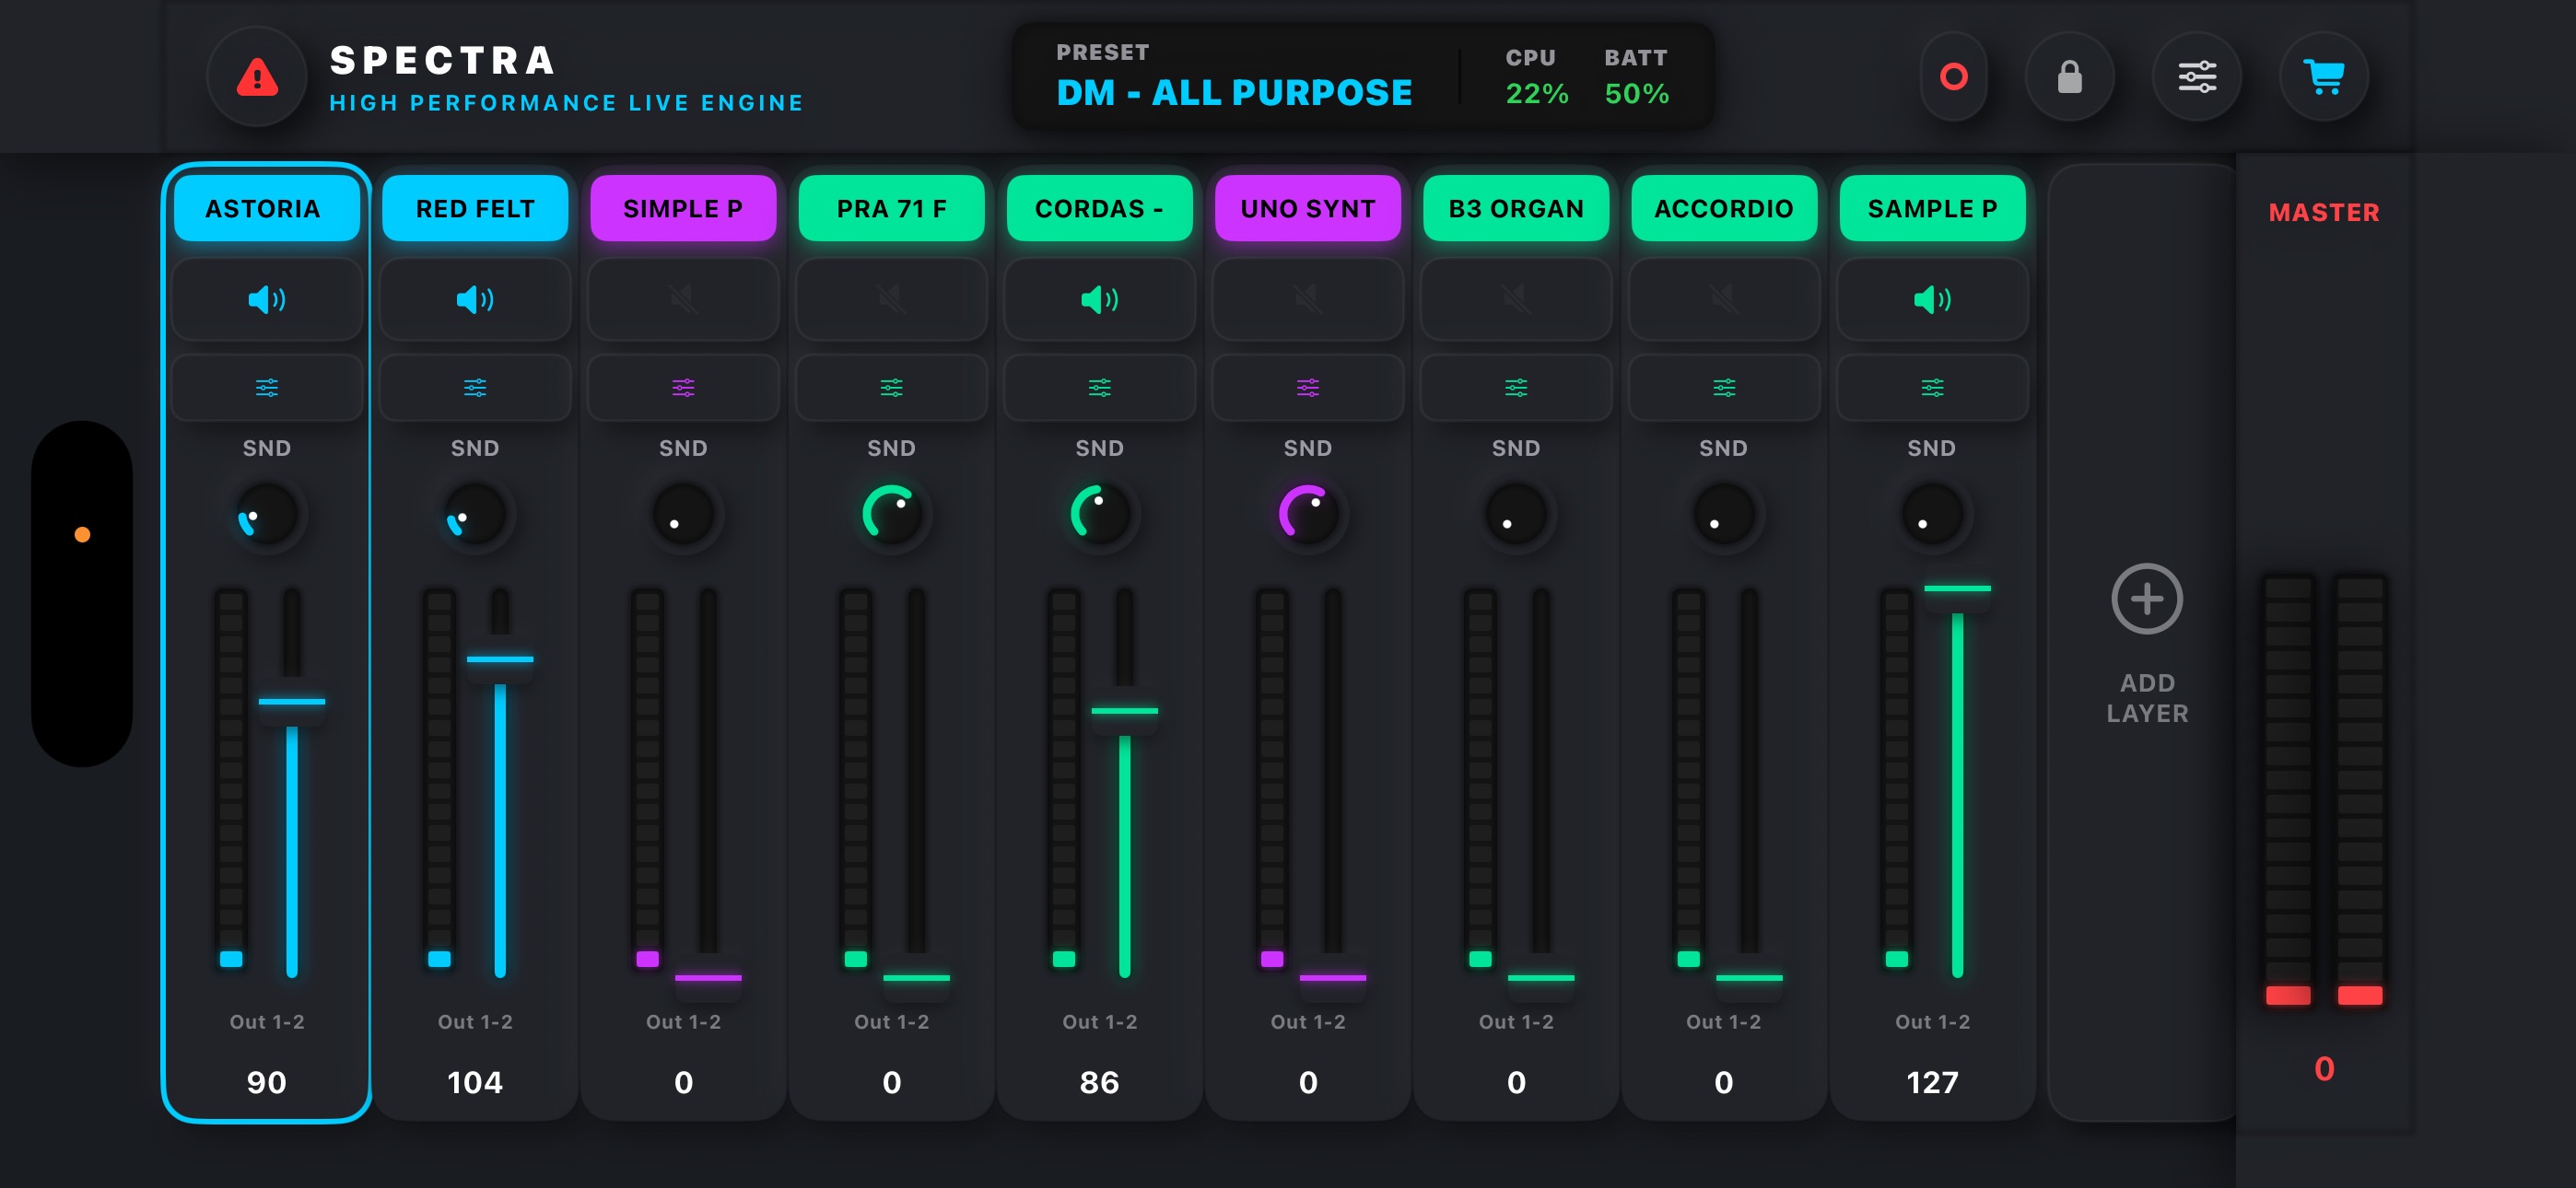Viewport: 2576px width, 1188px height.
Task: Open CORDAS layer settings sliders icon
Action: [x=1100, y=388]
